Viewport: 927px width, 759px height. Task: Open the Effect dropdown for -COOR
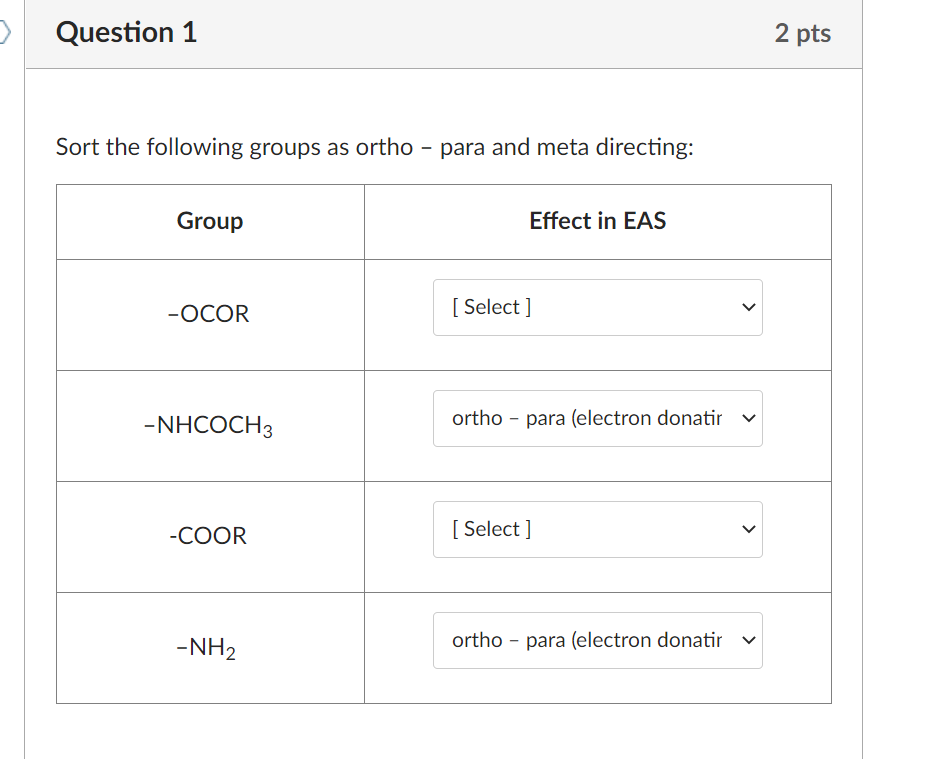coord(597,529)
